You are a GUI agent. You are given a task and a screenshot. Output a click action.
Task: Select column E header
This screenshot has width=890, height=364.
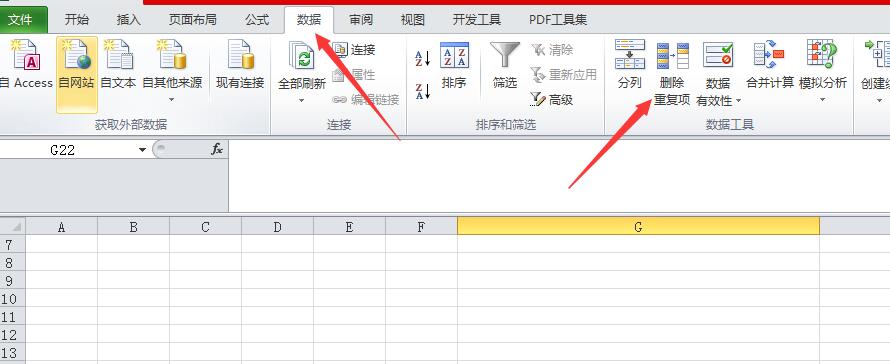350,227
